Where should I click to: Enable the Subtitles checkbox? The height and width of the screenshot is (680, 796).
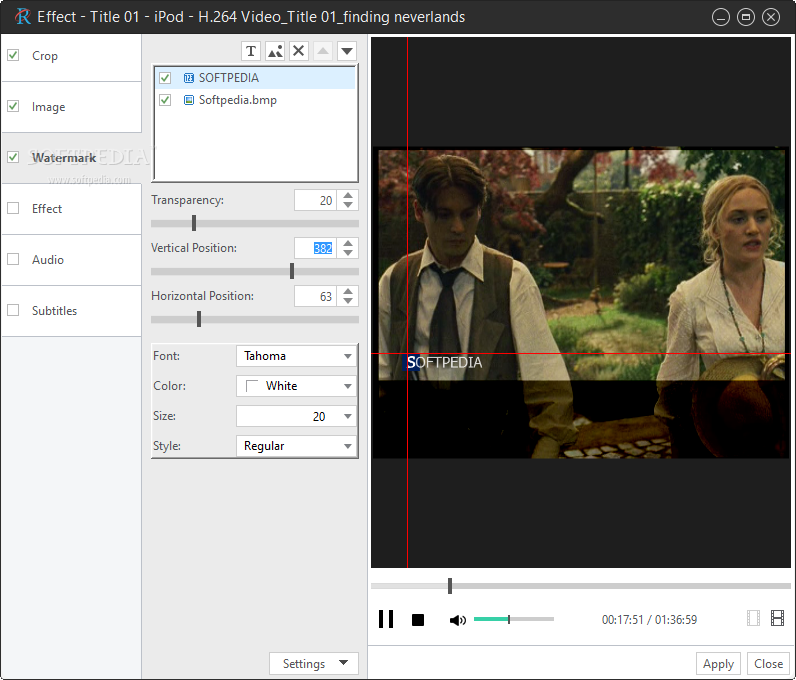pos(13,310)
